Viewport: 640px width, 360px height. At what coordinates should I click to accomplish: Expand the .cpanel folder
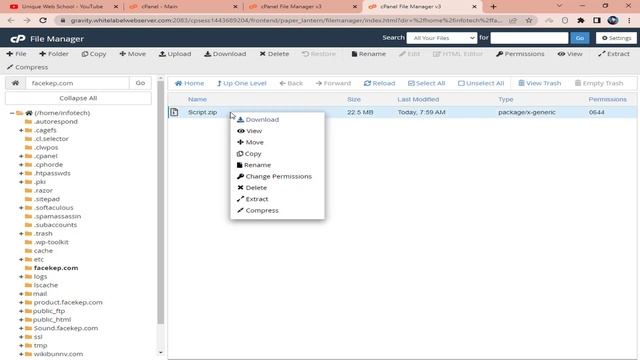tap(21, 156)
